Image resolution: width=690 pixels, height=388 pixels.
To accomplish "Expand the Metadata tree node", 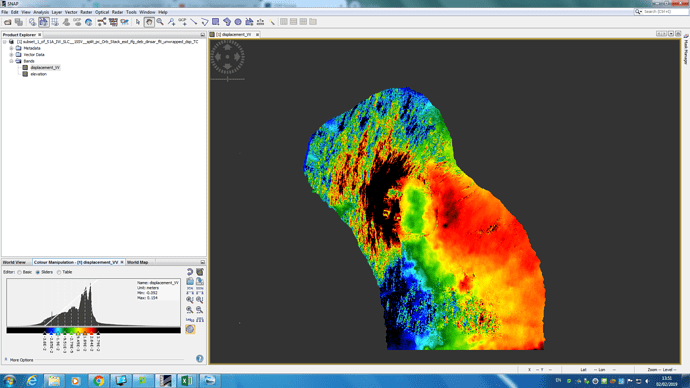I will tap(11, 48).
